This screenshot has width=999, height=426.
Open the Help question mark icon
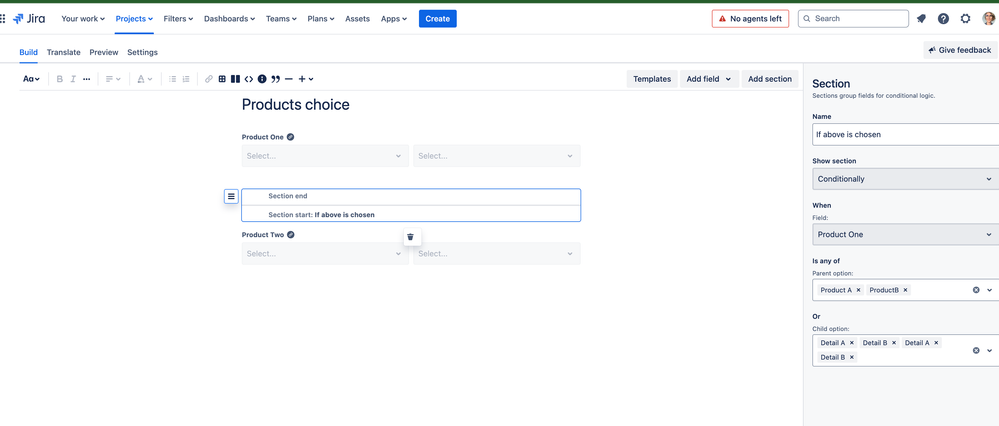click(x=944, y=18)
